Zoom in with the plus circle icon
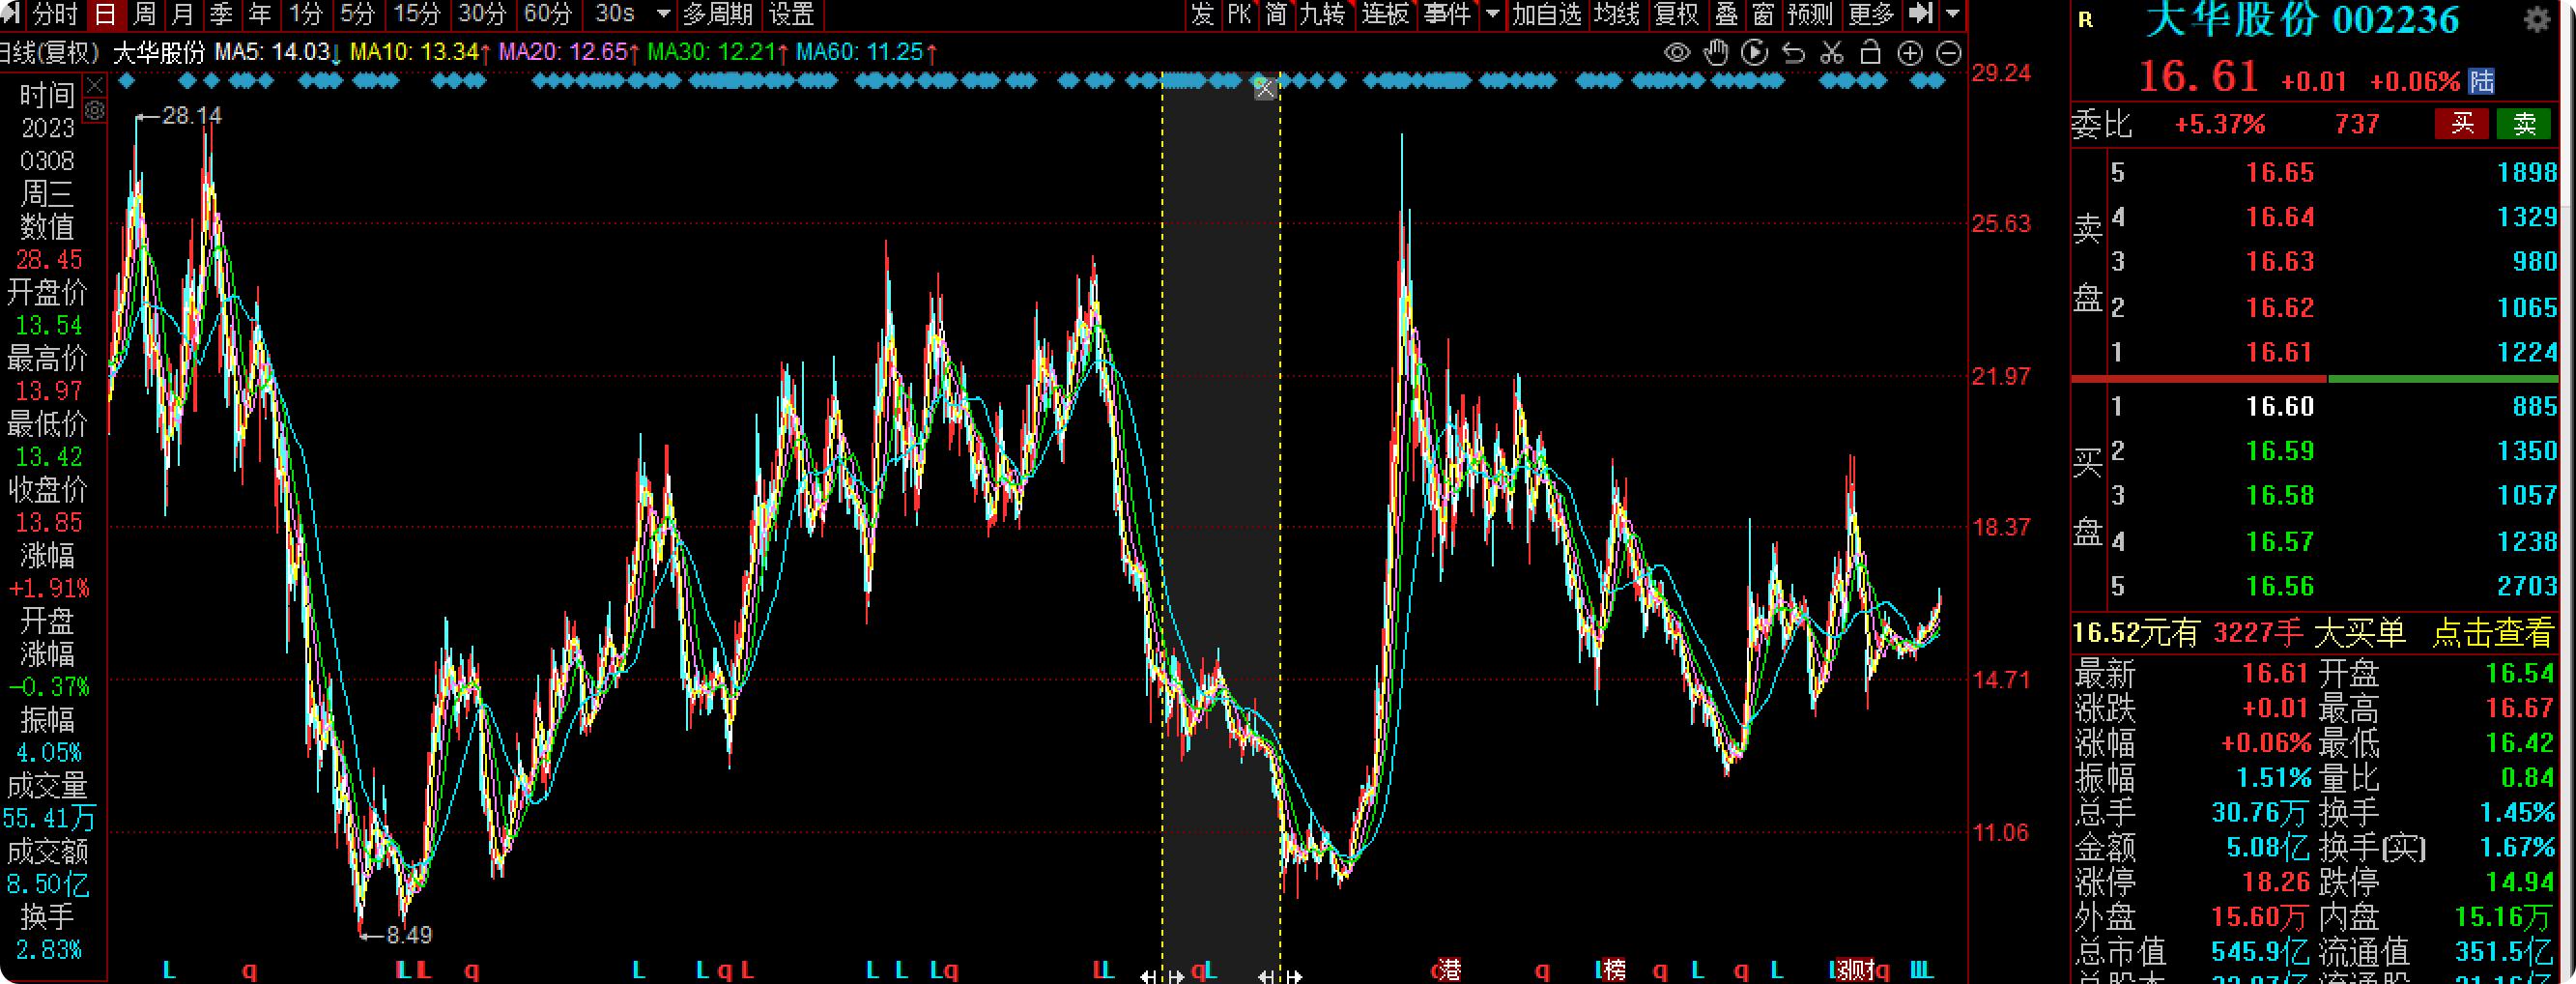Screen dimensions: 2576x984 [x=1910, y=53]
